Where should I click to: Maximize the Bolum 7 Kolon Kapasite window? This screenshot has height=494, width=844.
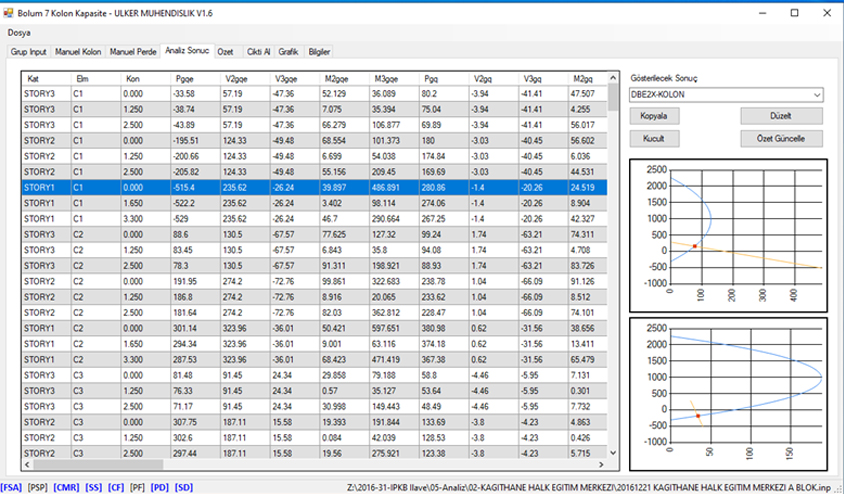[794, 13]
